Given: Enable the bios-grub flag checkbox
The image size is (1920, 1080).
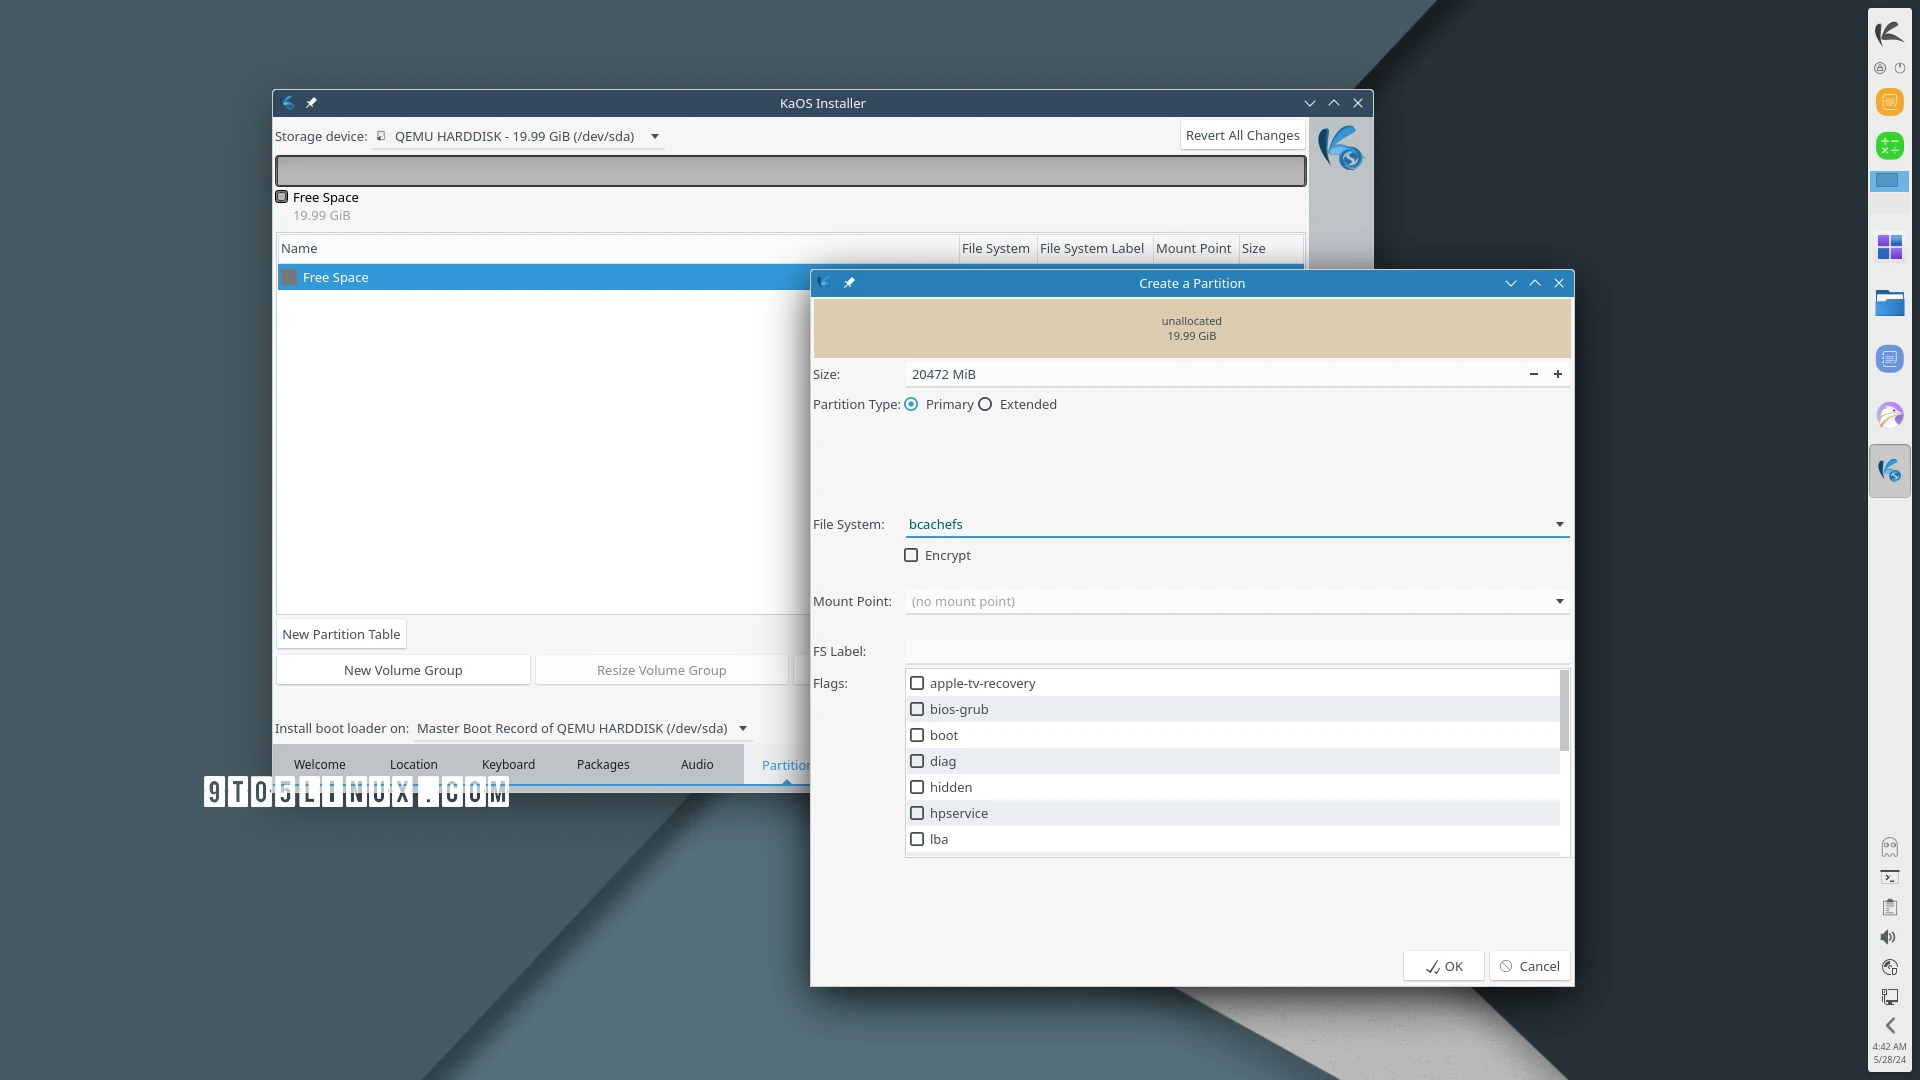Looking at the screenshot, I should point(918,709).
